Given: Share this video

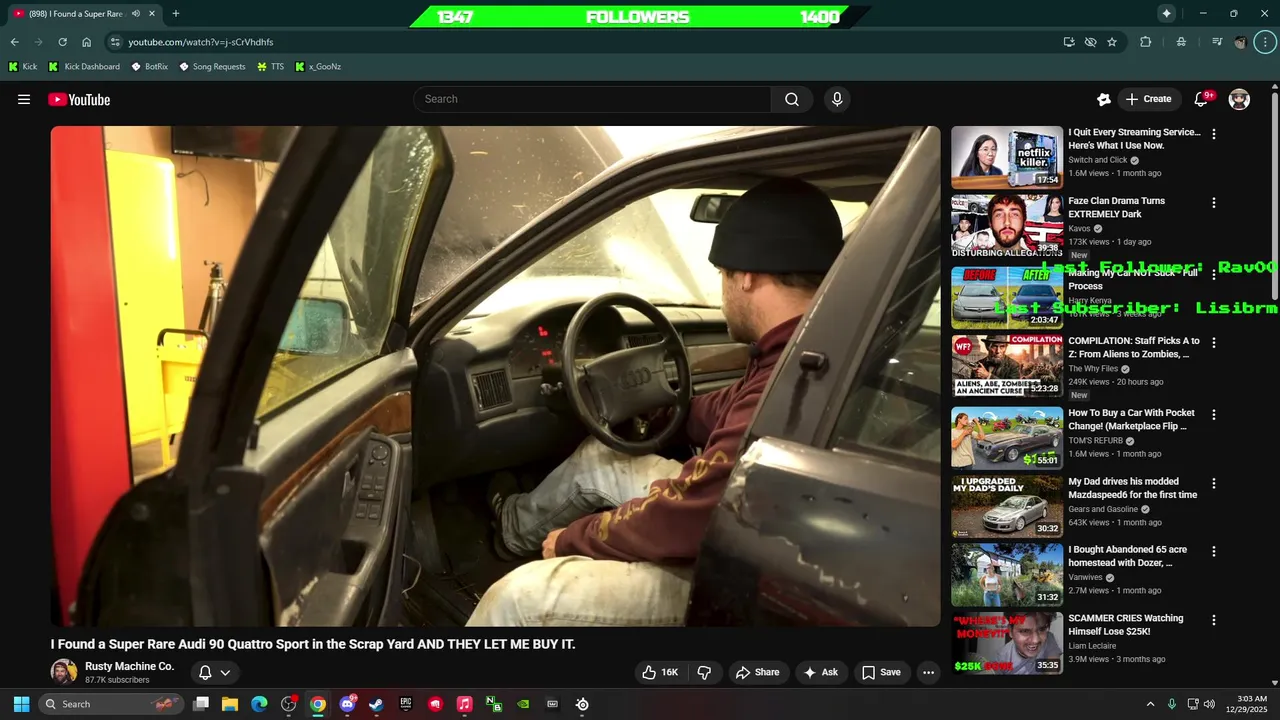Looking at the screenshot, I should [x=757, y=672].
